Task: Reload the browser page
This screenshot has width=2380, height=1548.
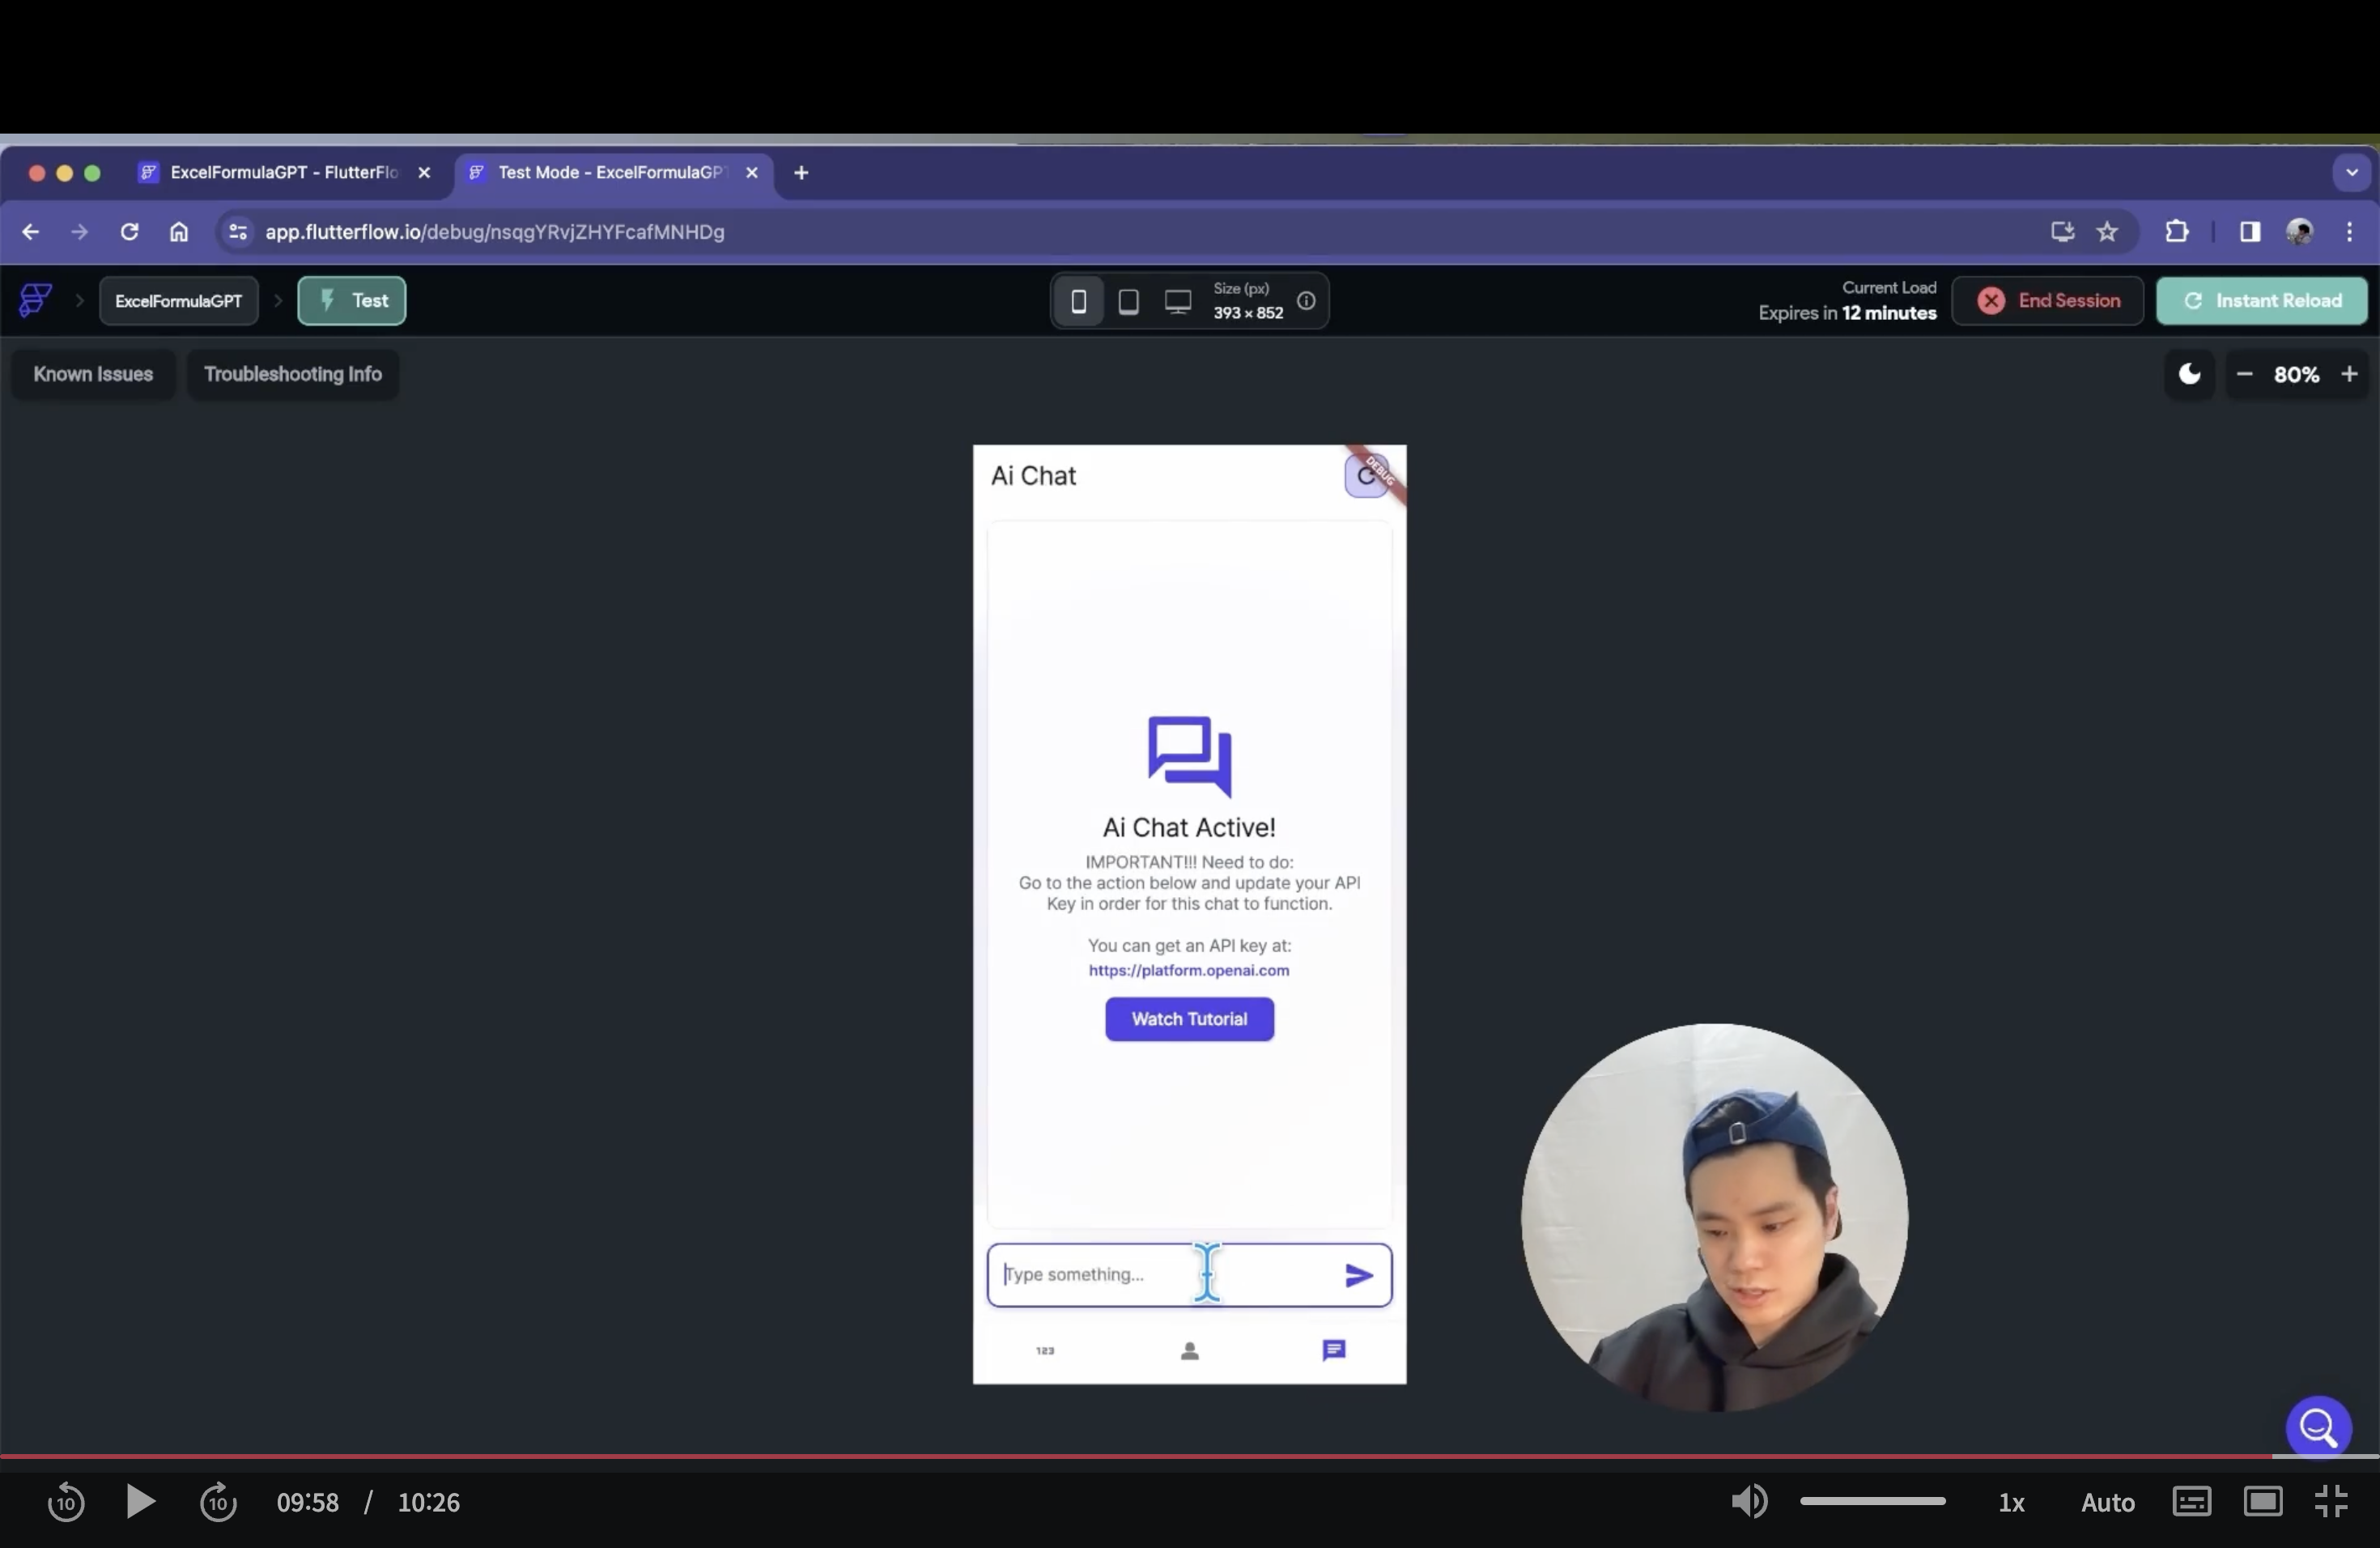Action: (129, 232)
